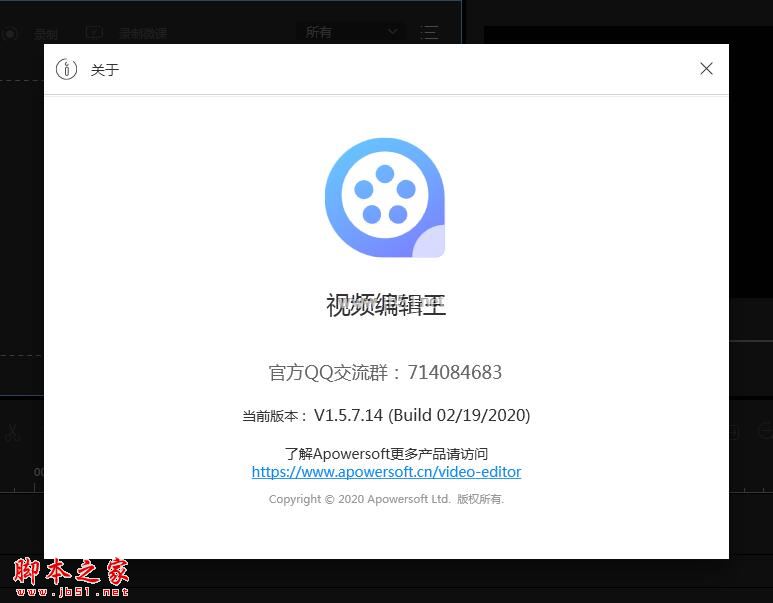This screenshot has height=603, width=773.
Task: Click the version text V1.5.7.14
Action: tap(348, 415)
